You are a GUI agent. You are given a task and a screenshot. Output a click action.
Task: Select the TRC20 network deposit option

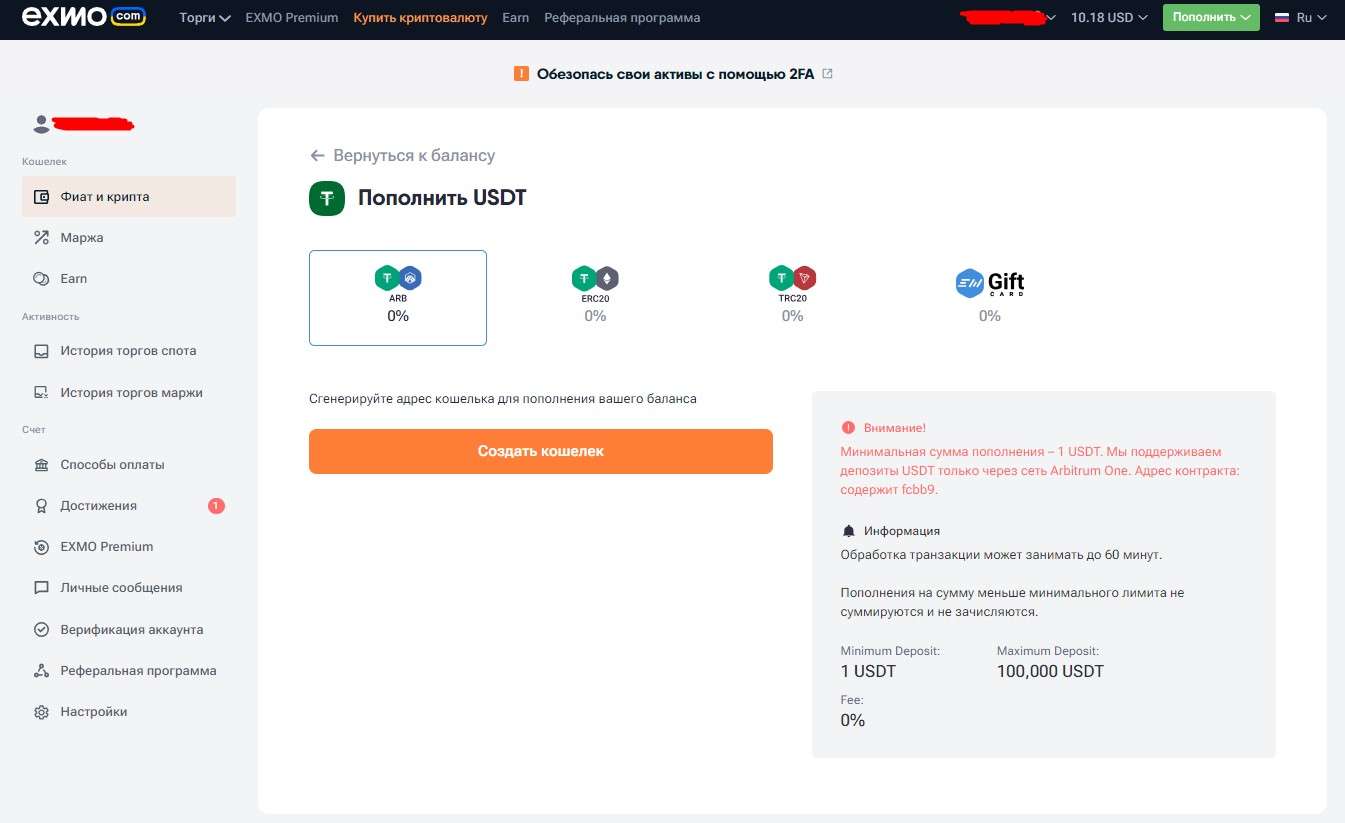792,298
